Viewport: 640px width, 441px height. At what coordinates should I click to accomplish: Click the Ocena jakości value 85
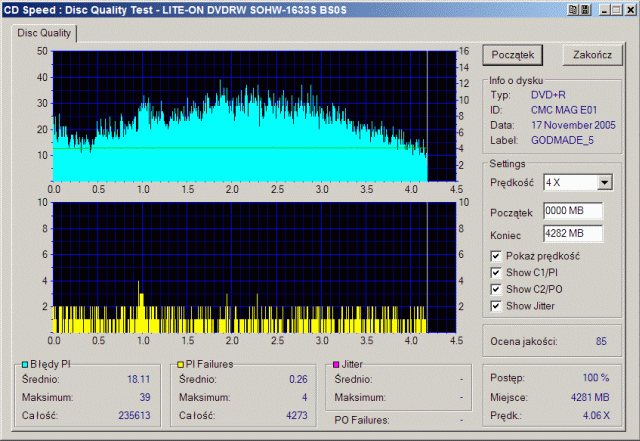pos(601,341)
